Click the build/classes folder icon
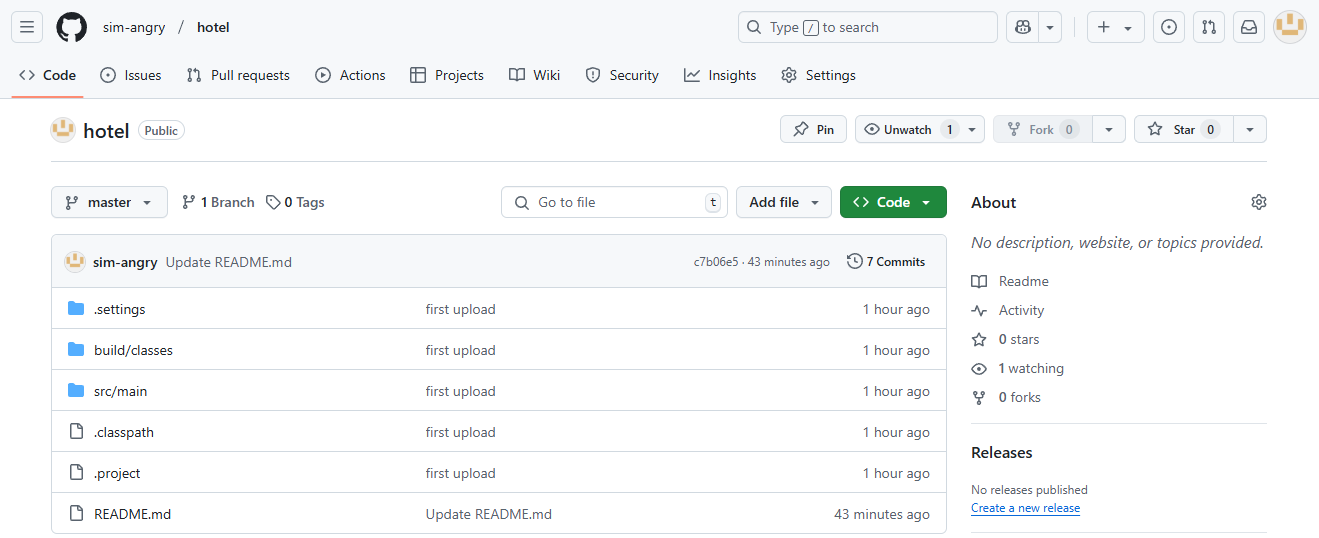Screen dimensions: 1319x538 [76, 350]
